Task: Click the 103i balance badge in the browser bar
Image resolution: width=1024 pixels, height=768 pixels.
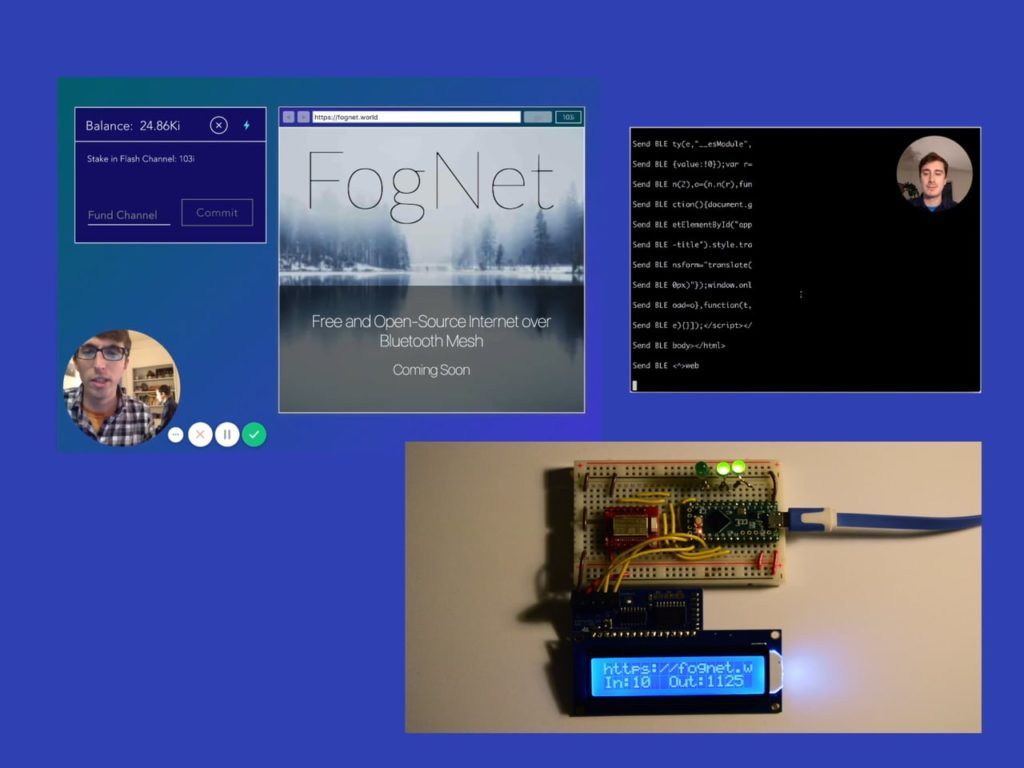Action: 567,117
